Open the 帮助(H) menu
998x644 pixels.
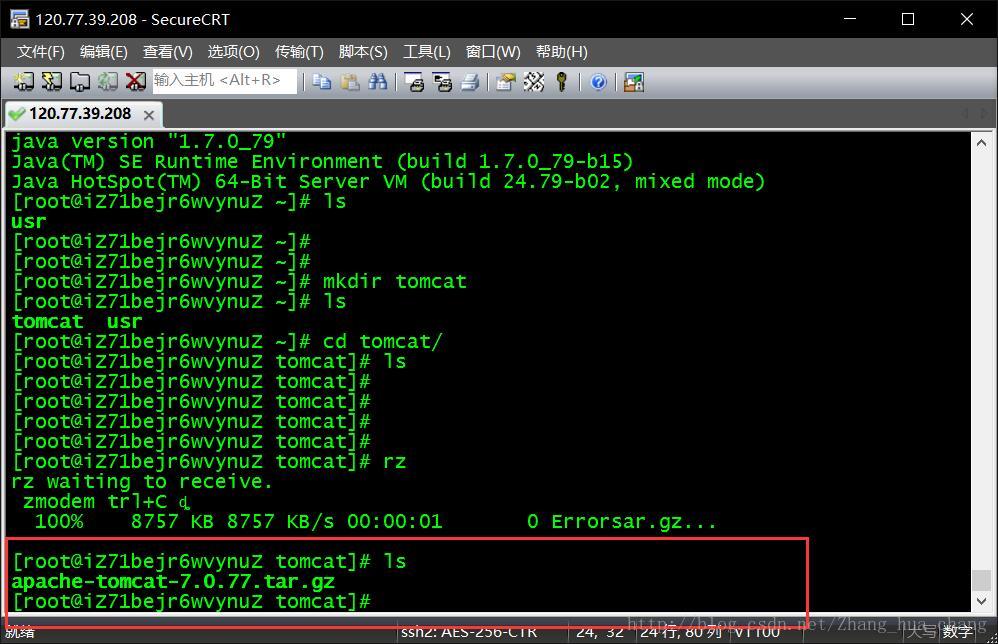(x=561, y=52)
